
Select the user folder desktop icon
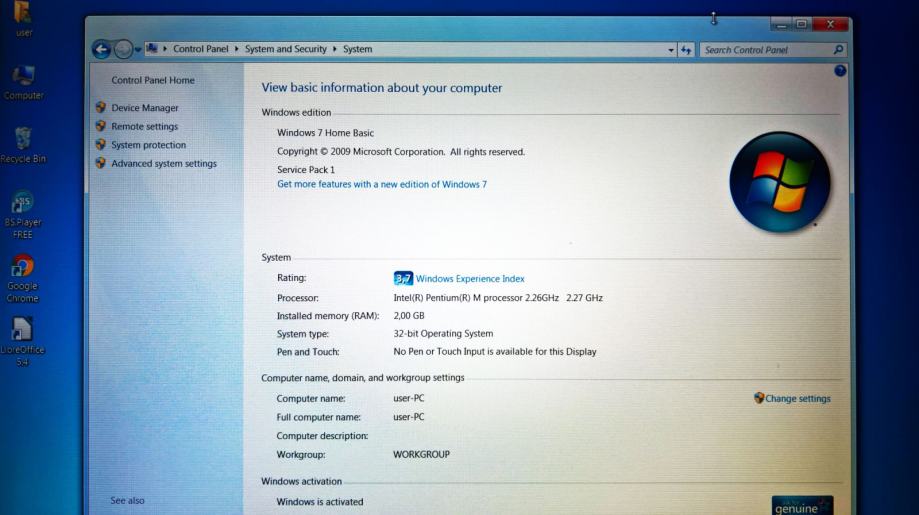[23, 19]
